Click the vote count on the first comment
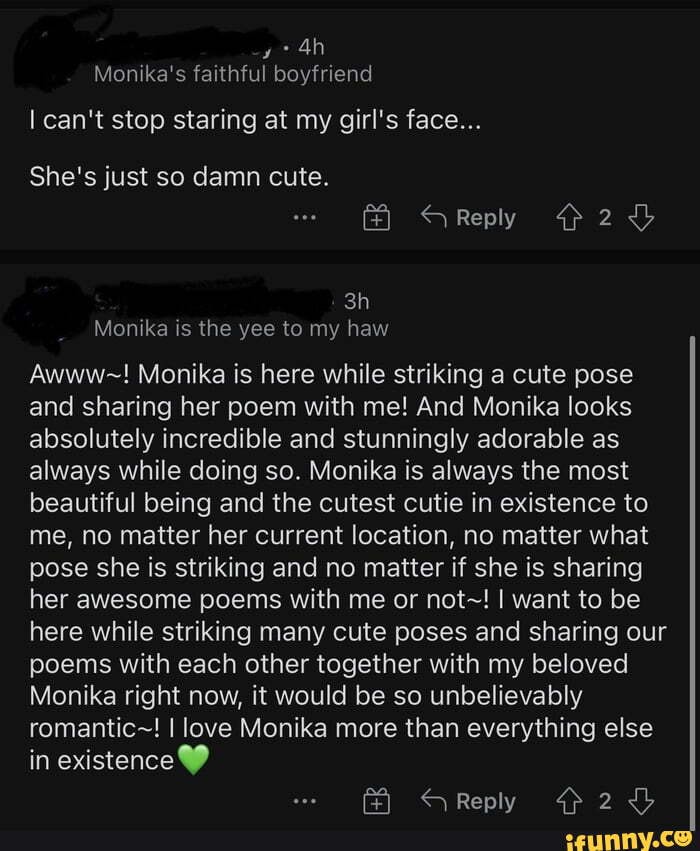The height and width of the screenshot is (851, 700). click(605, 218)
